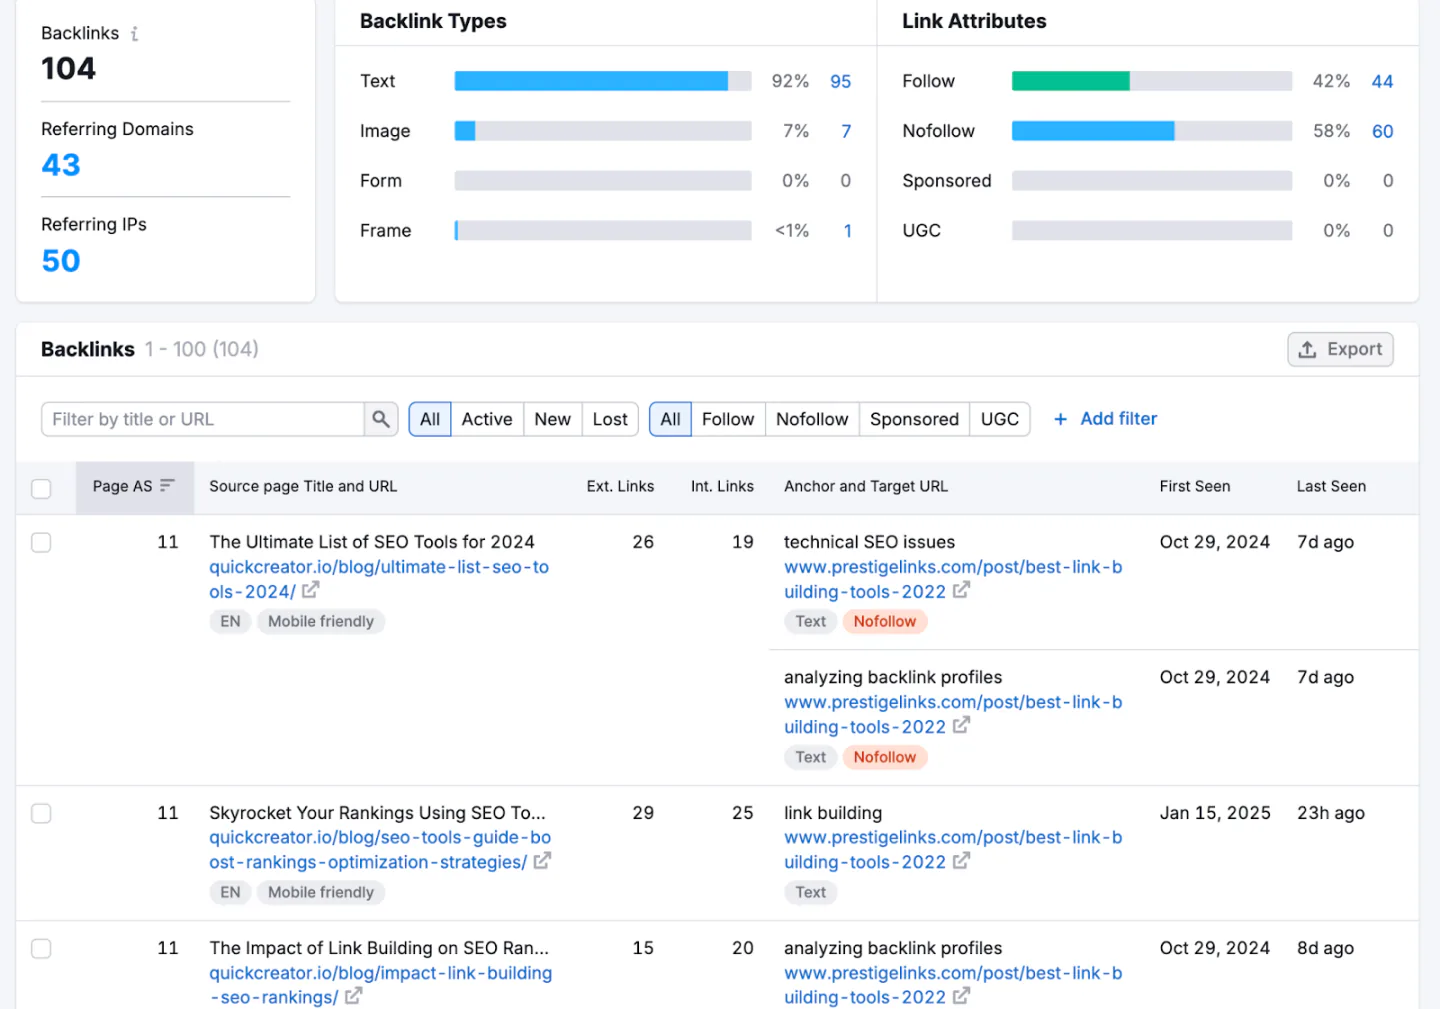Click Text tag under link building anchor

click(811, 892)
